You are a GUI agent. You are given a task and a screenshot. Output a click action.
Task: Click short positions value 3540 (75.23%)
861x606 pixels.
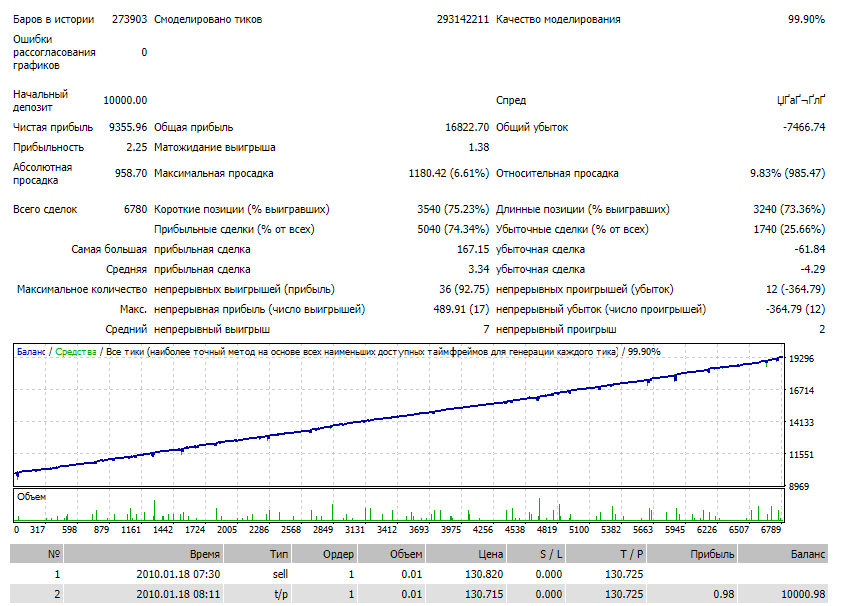(x=453, y=209)
